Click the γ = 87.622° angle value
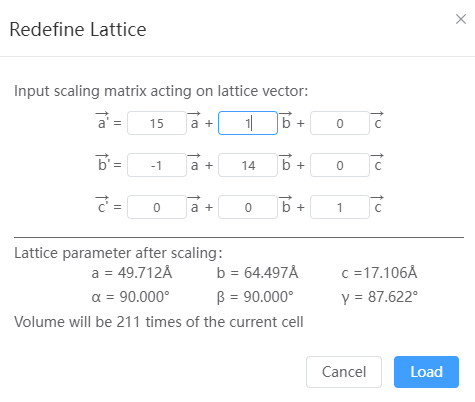The image size is (475, 402). (x=379, y=297)
